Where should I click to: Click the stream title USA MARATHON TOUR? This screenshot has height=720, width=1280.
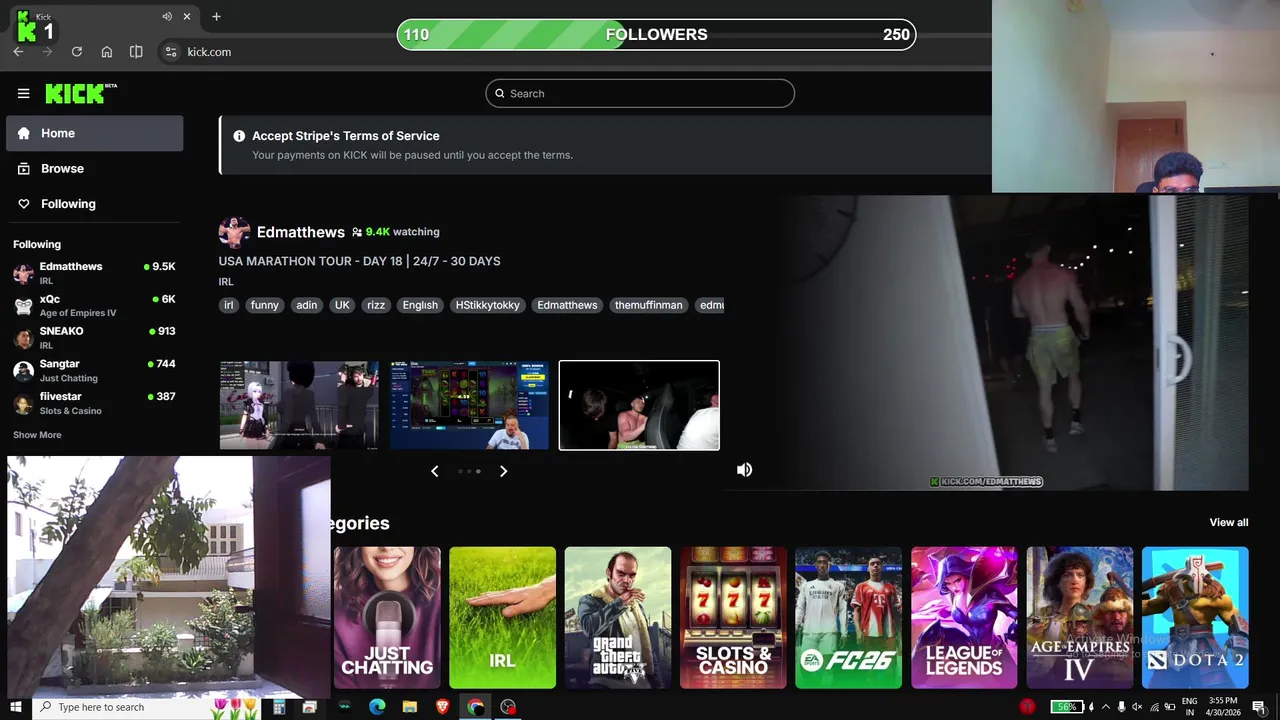click(359, 261)
